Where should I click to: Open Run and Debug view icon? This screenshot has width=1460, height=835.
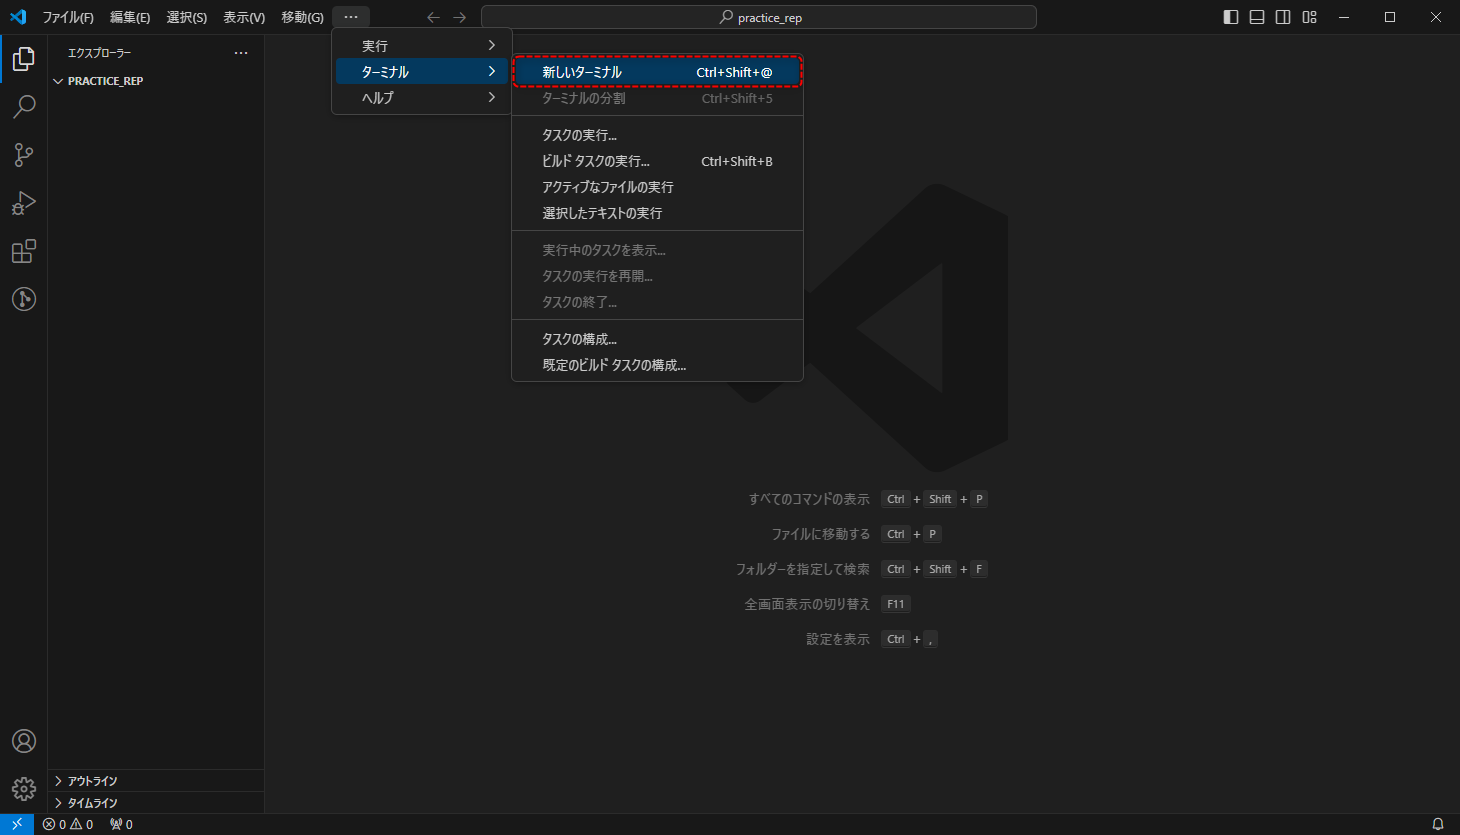tap(24, 203)
